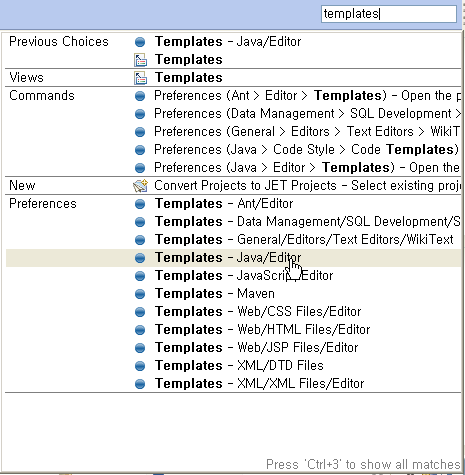Run Preferences (Data Management > SQL Development) command
465x475 pixels.
pos(307,114)
